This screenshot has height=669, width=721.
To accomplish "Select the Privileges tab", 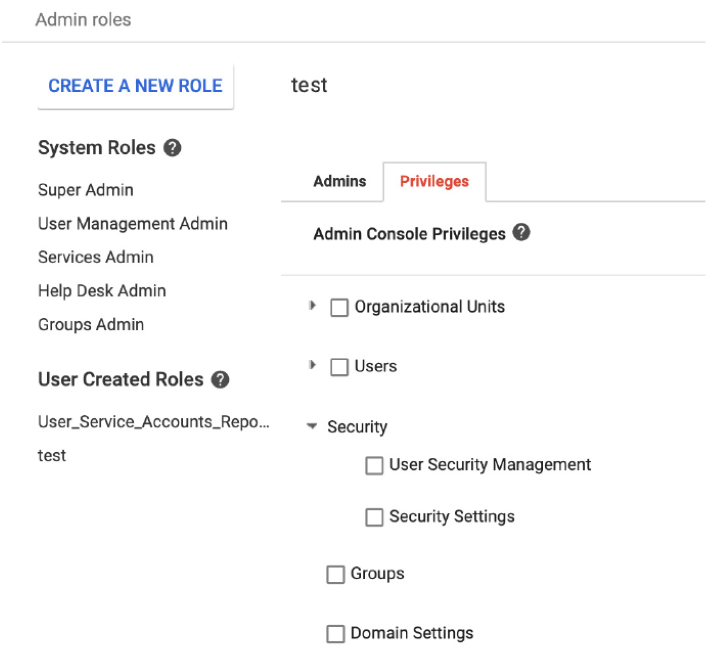I will pos(434,182).
